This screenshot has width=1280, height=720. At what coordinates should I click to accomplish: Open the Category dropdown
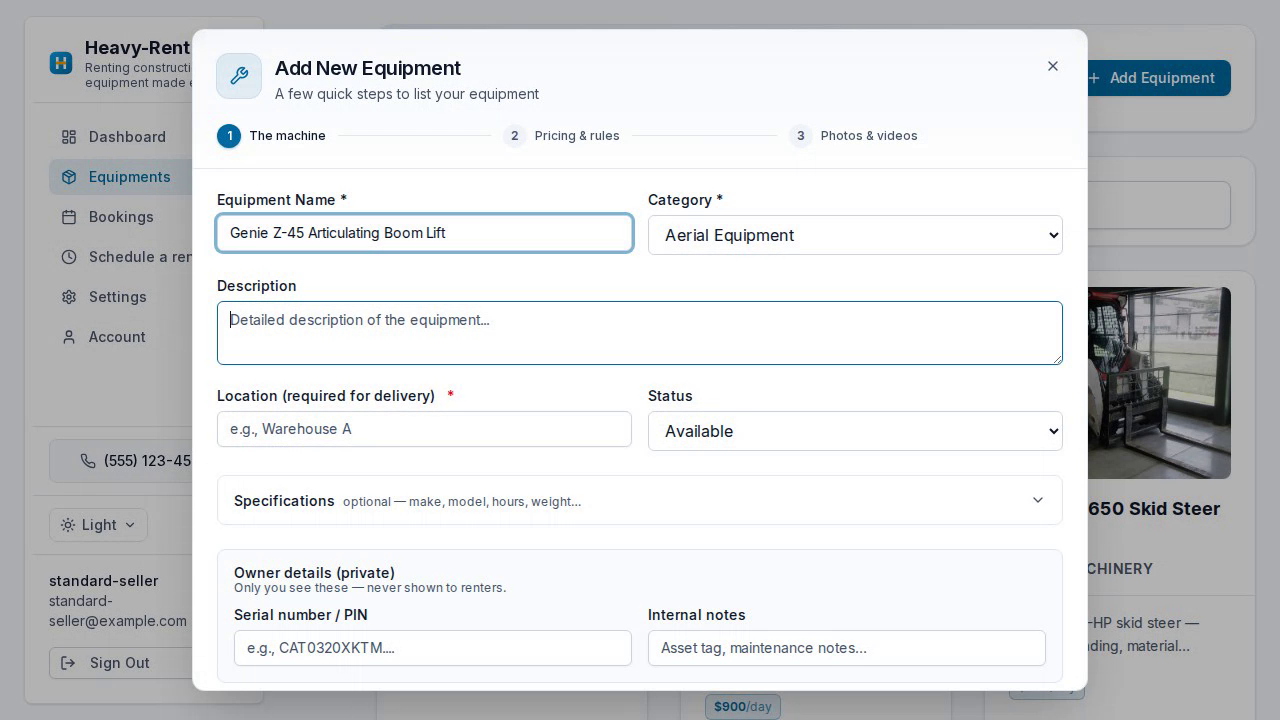pos(855,235)
